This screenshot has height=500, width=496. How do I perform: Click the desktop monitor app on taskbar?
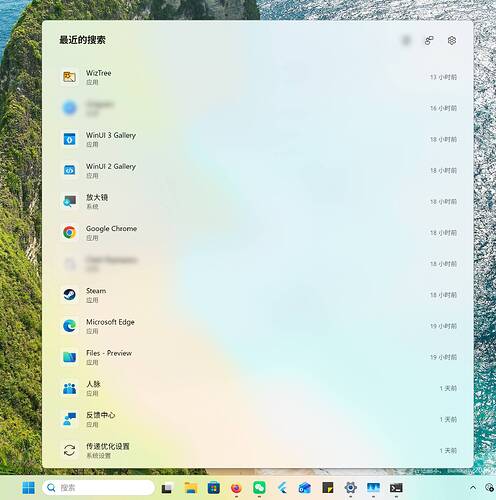click(x=373, y=488)
